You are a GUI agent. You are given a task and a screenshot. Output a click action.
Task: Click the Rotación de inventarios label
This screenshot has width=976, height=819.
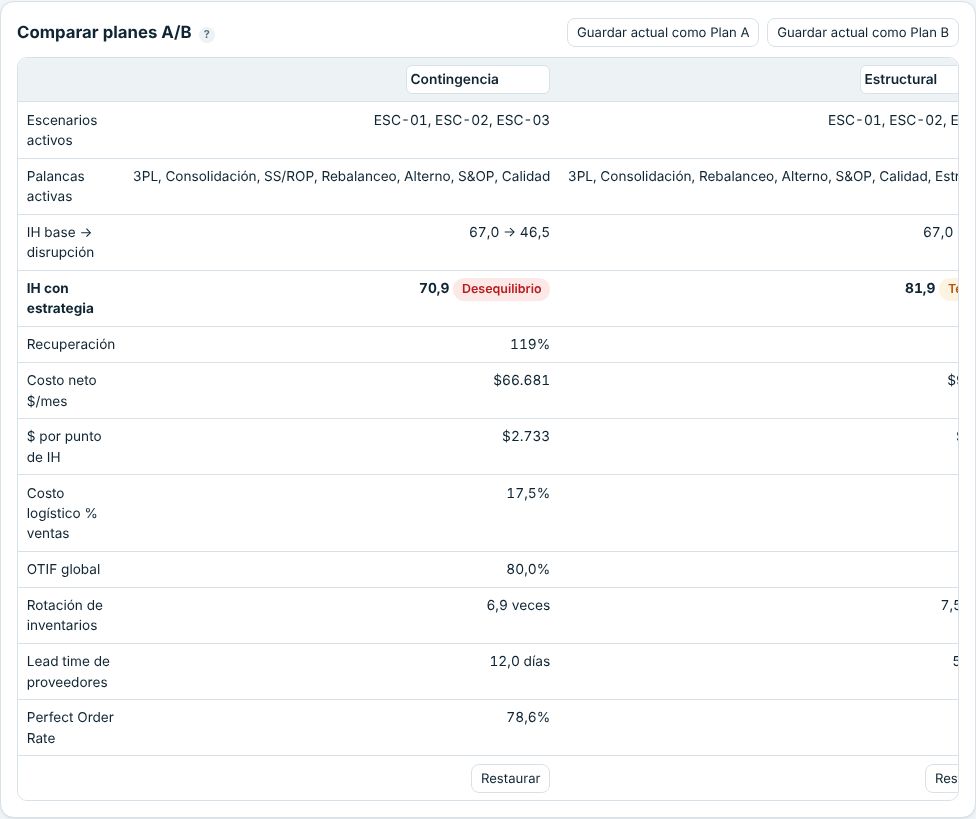[64, 615]
